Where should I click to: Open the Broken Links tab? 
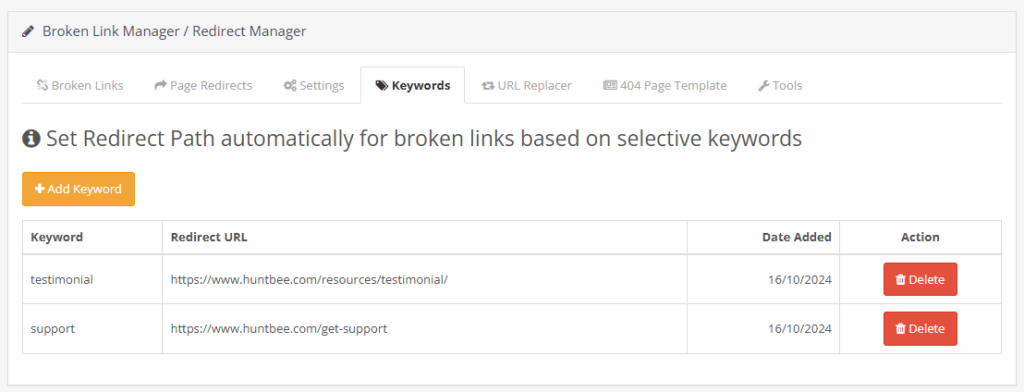tap(80, 85)
